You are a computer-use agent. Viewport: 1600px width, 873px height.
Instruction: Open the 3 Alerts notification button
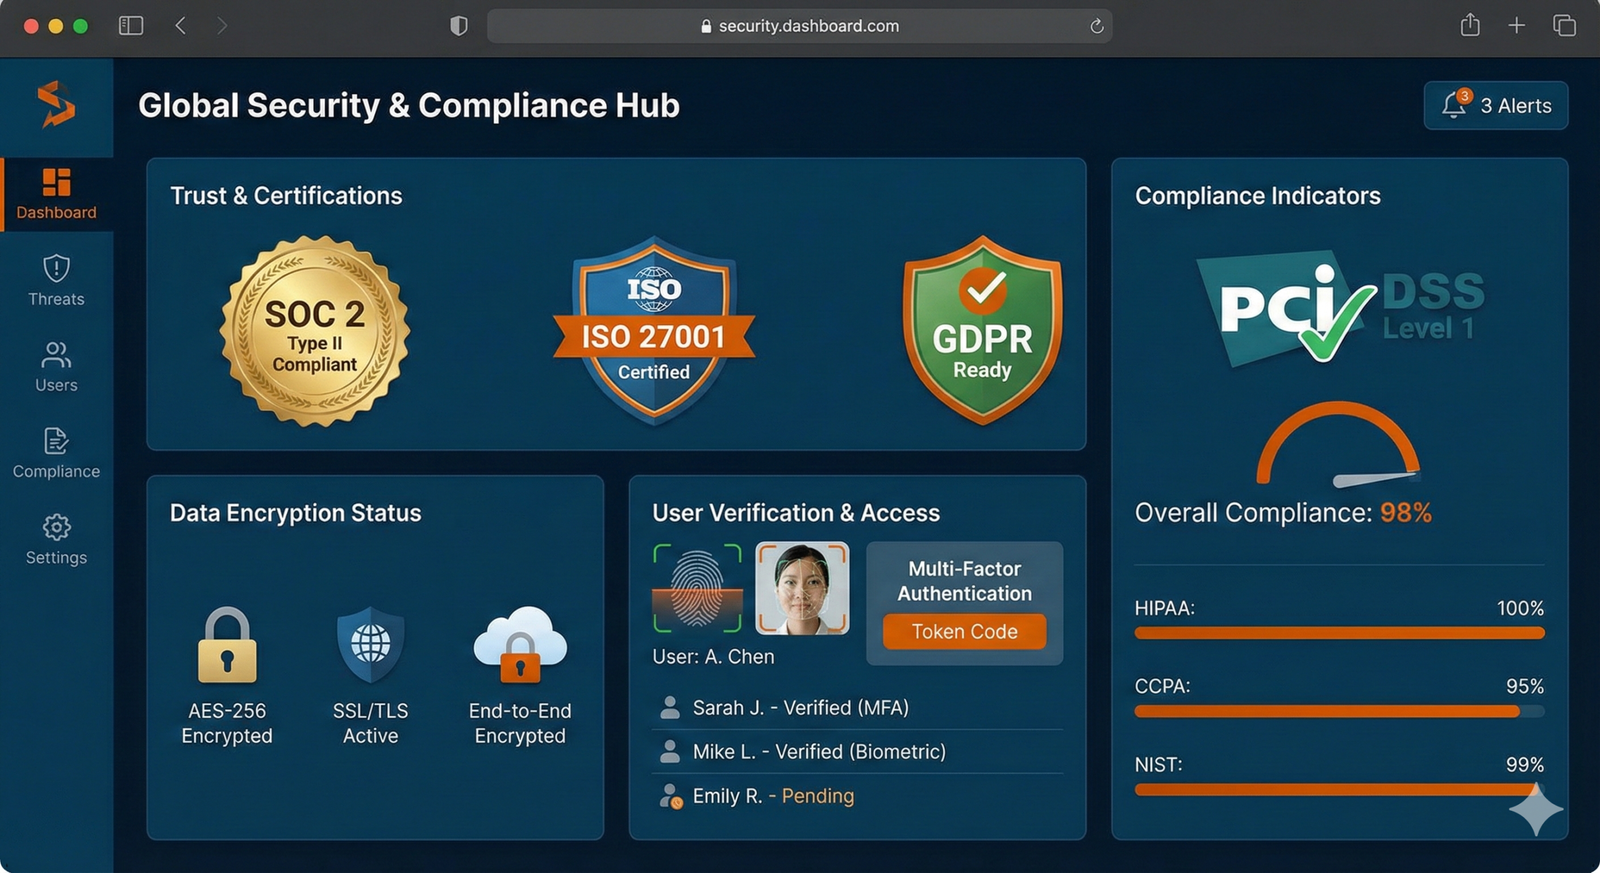(x=1495, y=106)
